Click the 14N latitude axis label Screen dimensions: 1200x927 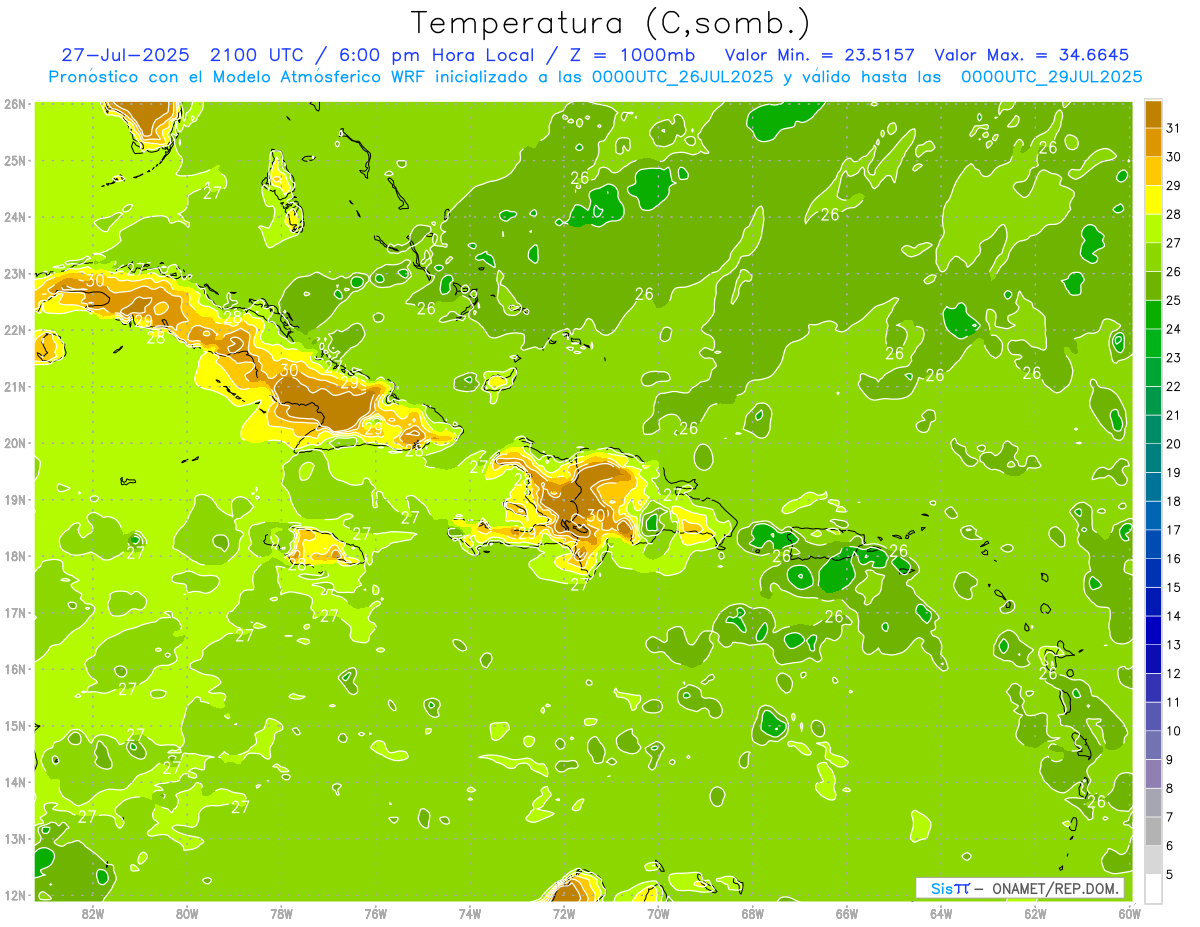tap(14, 782)
